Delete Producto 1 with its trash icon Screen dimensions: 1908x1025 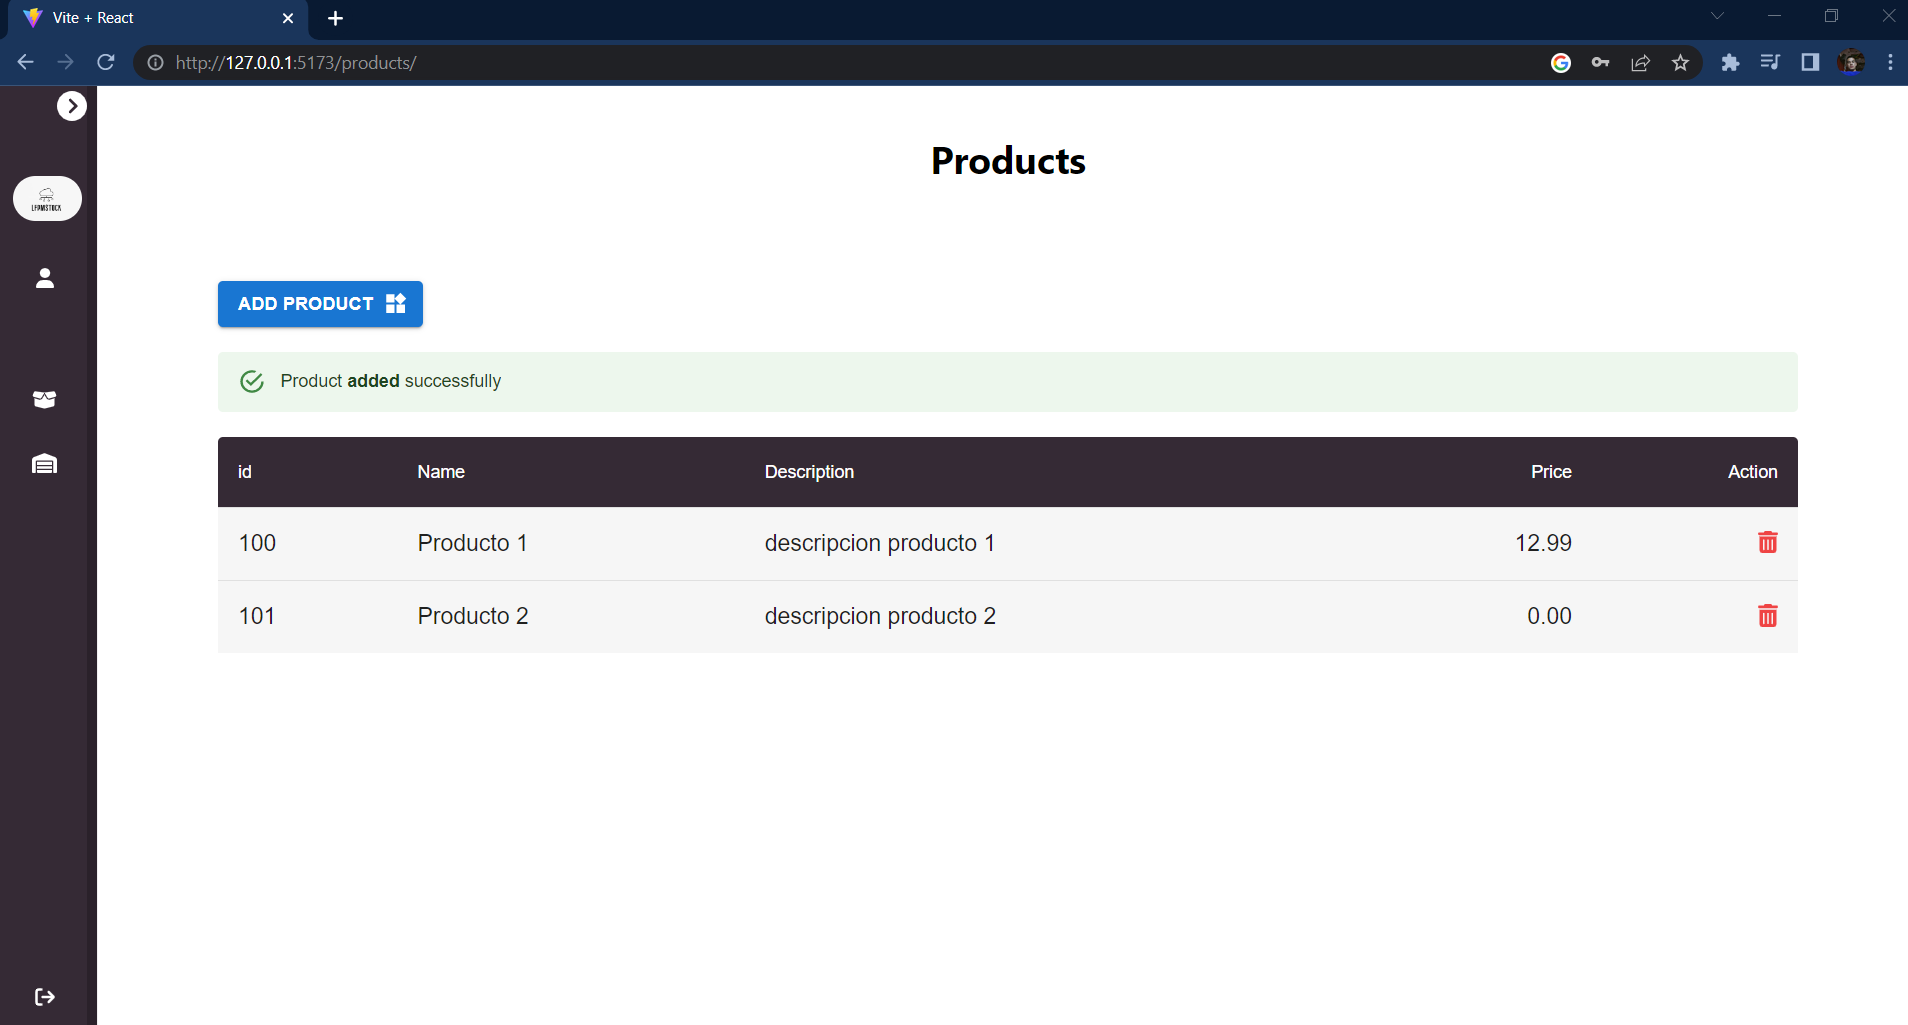[1767, 543]
